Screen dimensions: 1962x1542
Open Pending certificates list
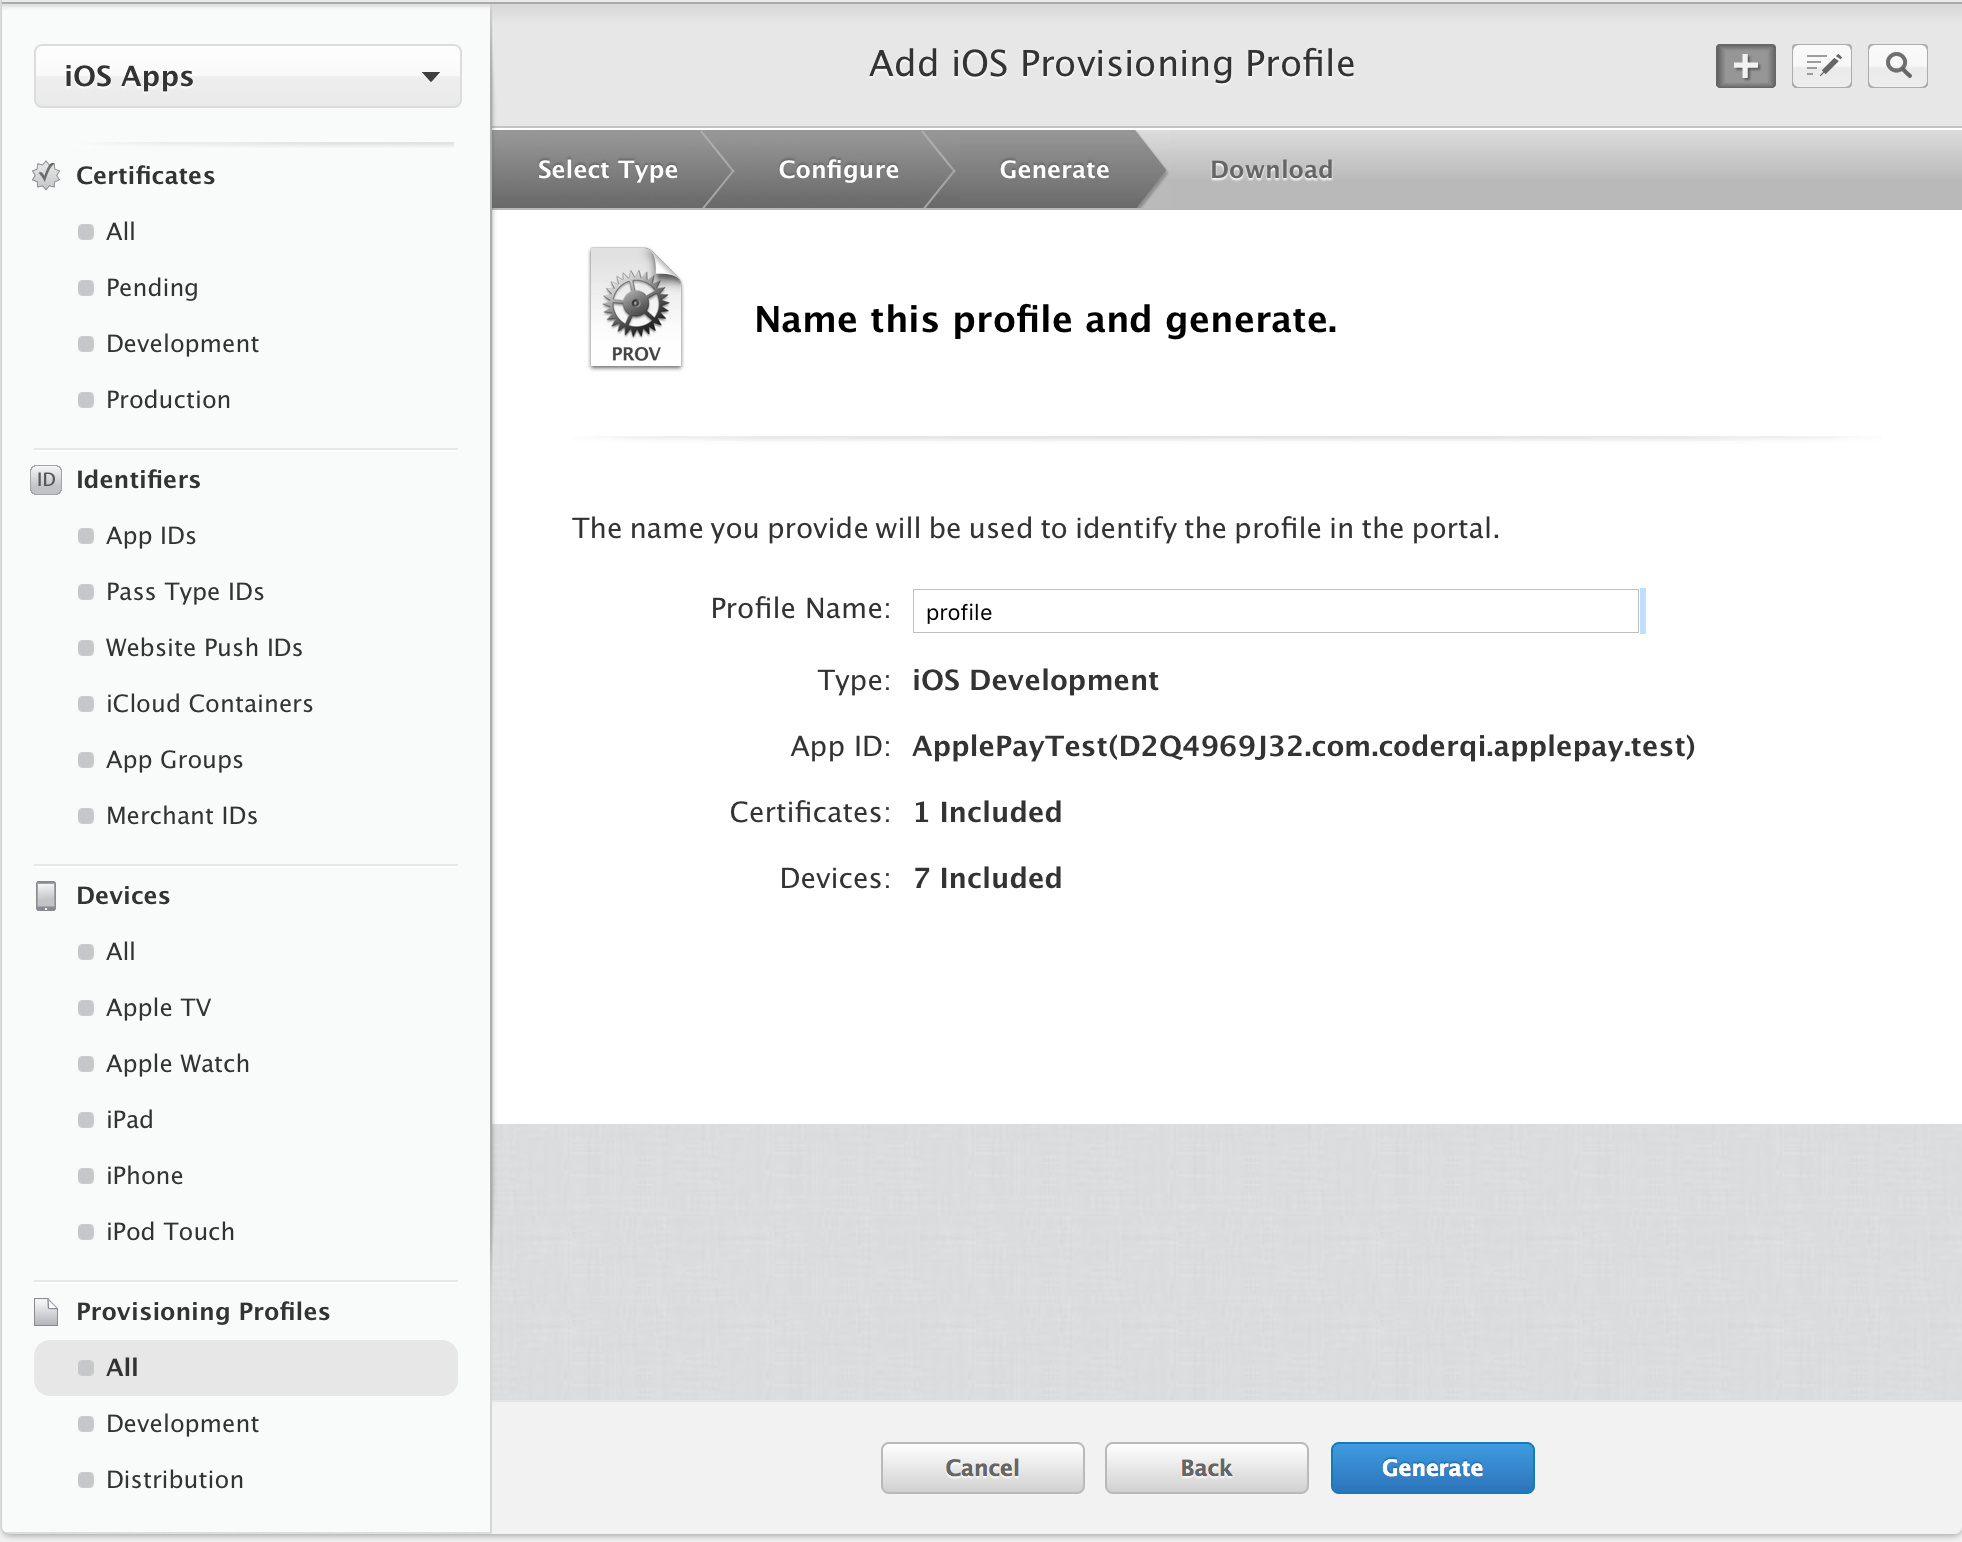pos(152,287)
